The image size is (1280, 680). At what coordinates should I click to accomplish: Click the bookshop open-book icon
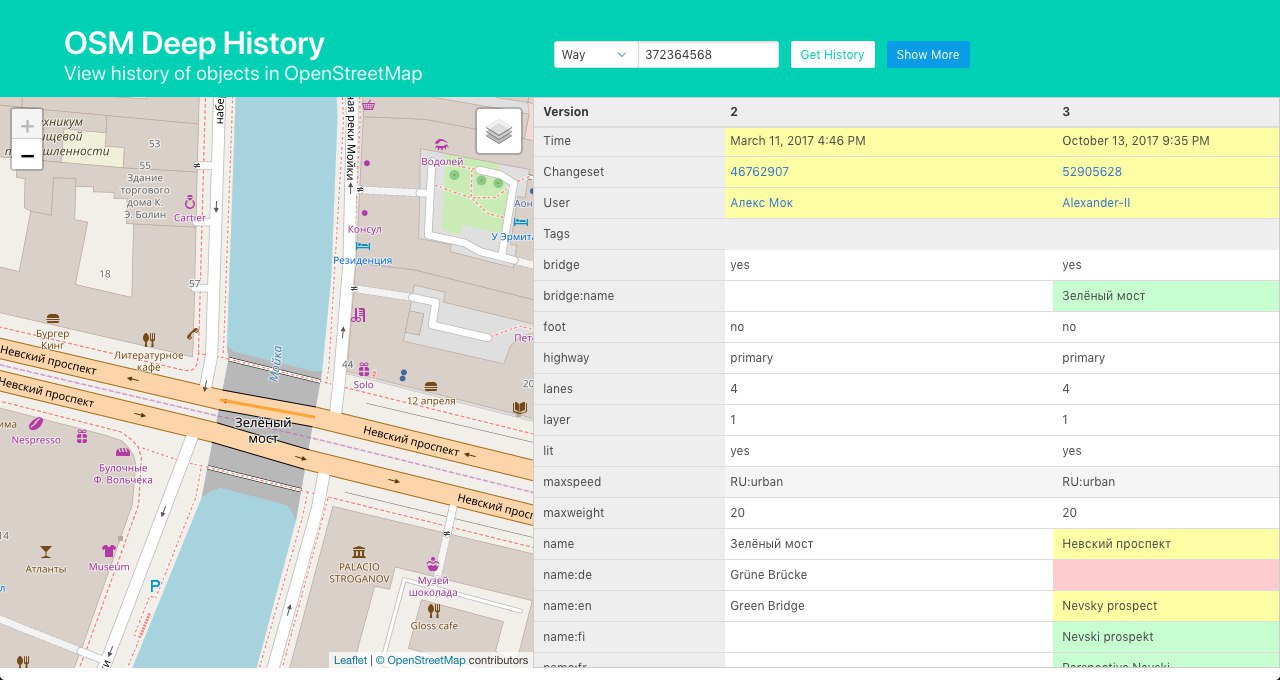pyautogui.click(x=519, y=408)
